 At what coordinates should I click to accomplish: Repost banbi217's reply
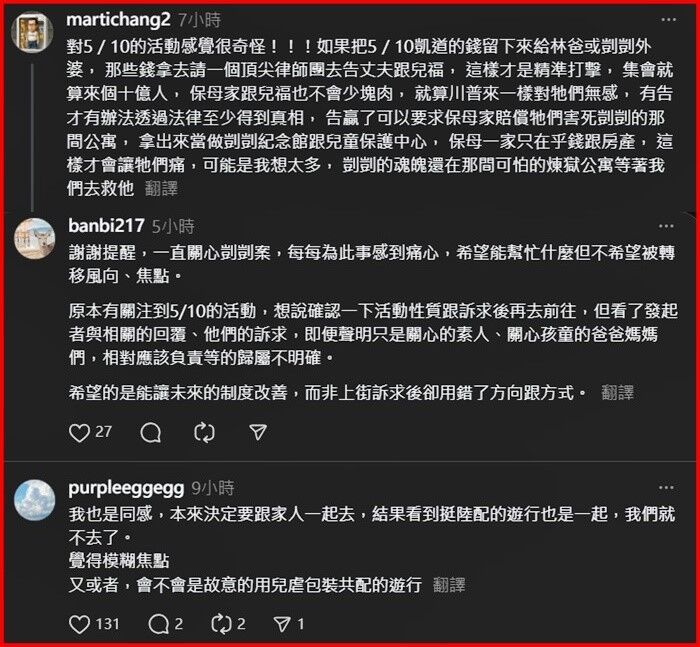tap(204, 433)
